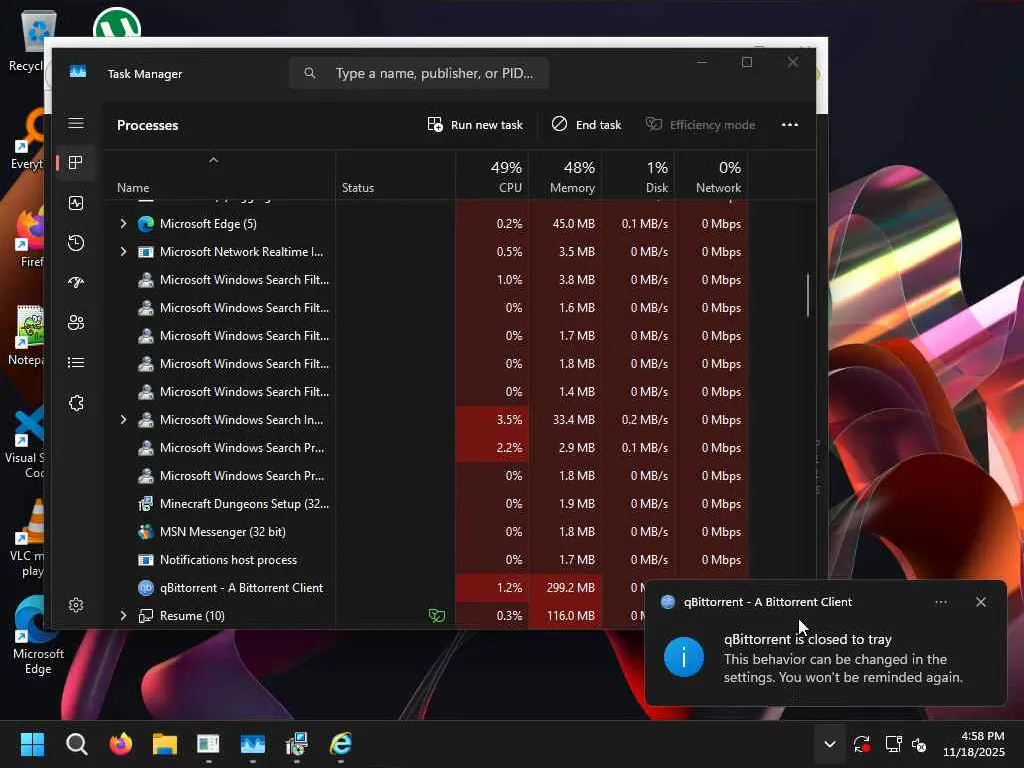Open the taskbar app left of Task Manager
1024x768 pixels.
coord(208,744)
